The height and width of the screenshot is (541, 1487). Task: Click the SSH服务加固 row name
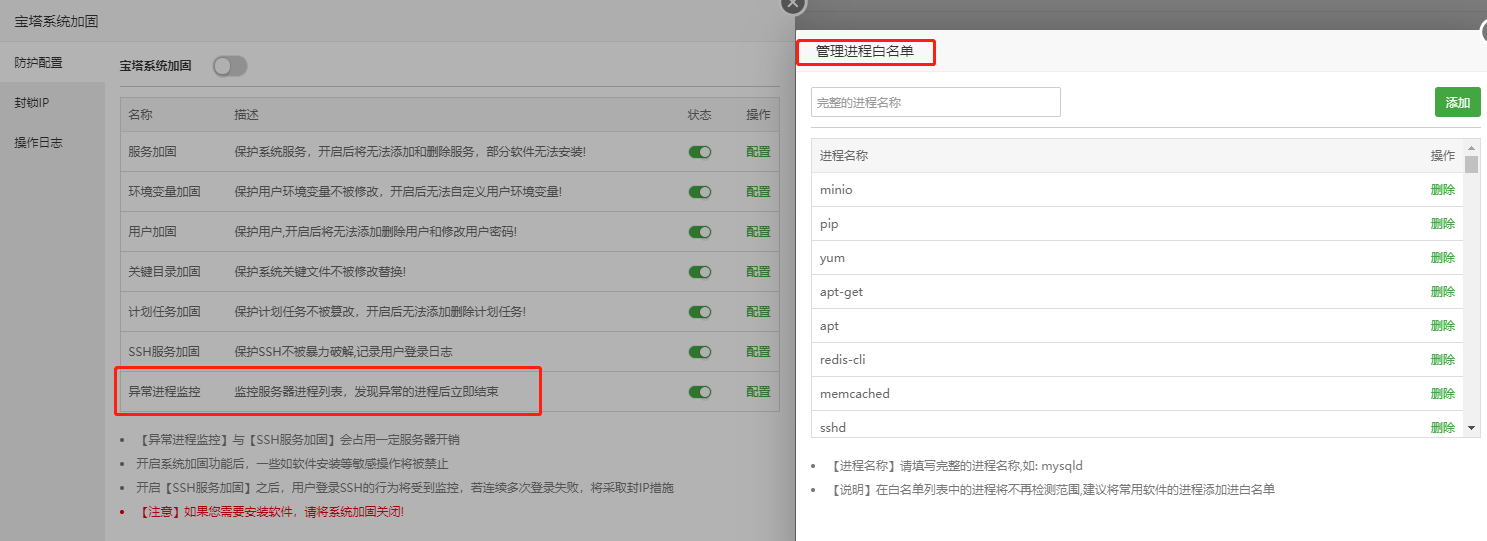tap(164, 352)
